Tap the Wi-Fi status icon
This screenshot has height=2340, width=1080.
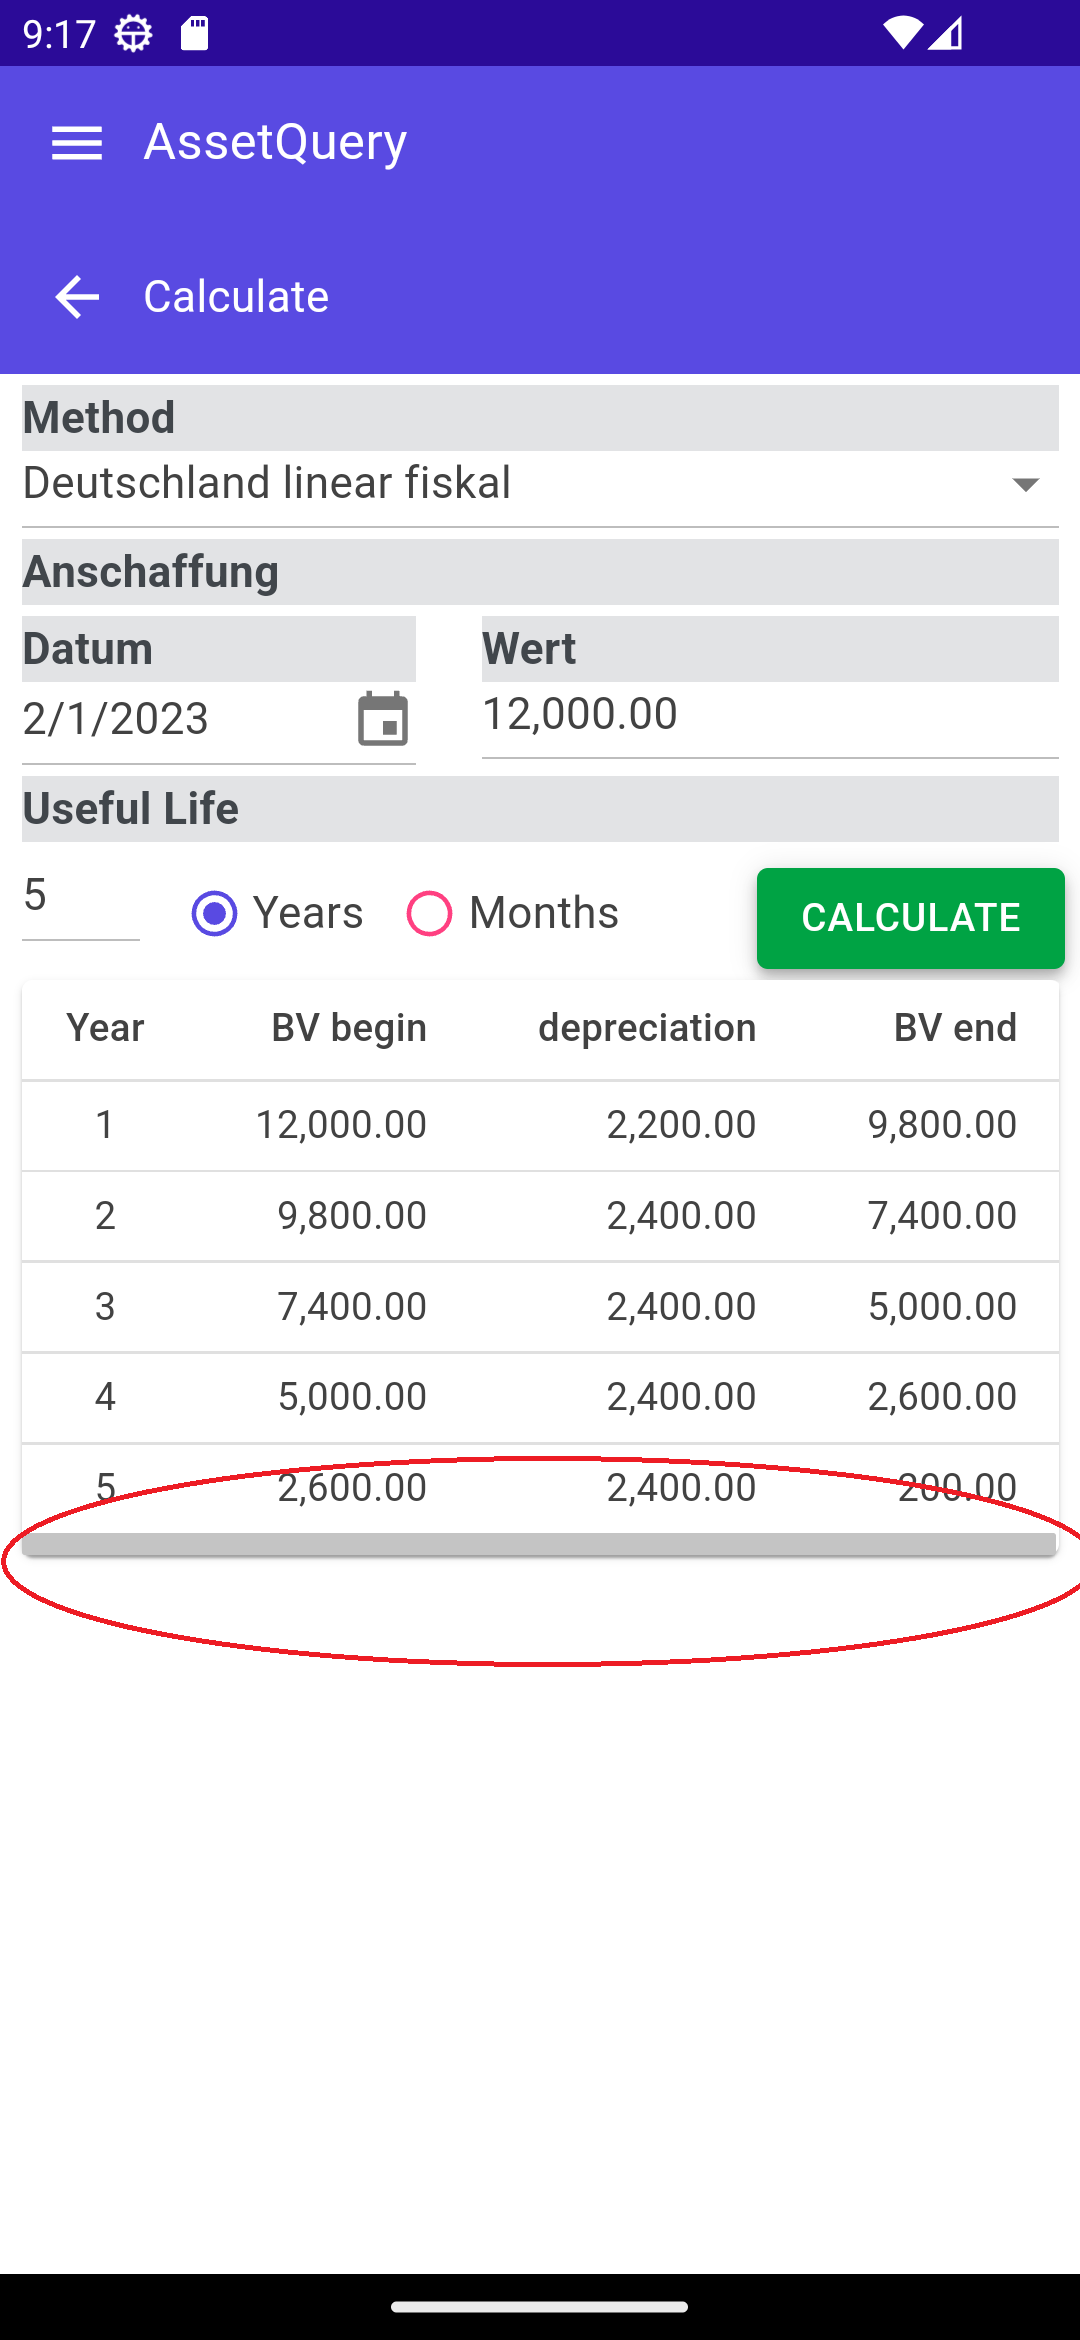point(902,33)
